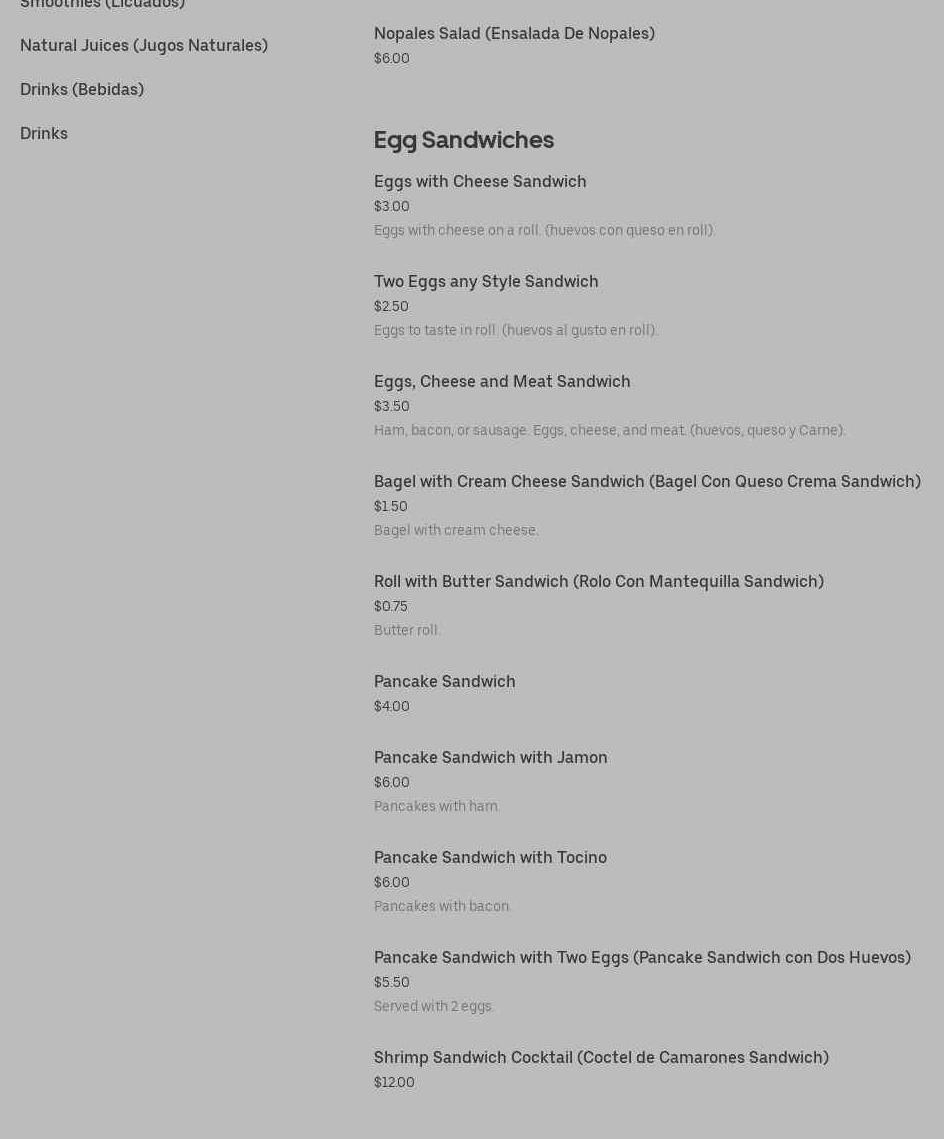Open the plain Drinks category link
This screenshot has width=944, height=1139.
[44, 133]
